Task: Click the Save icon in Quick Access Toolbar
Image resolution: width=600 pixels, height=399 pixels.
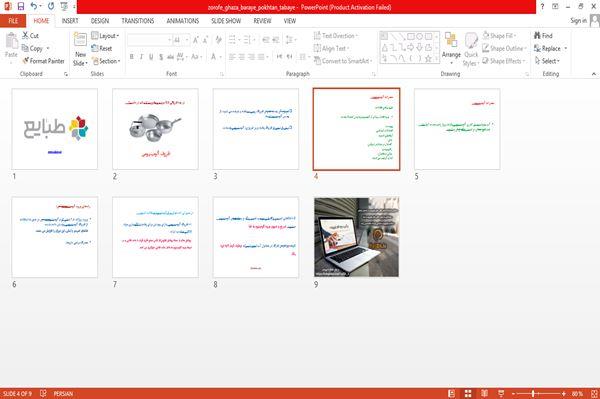Action: 21,7
